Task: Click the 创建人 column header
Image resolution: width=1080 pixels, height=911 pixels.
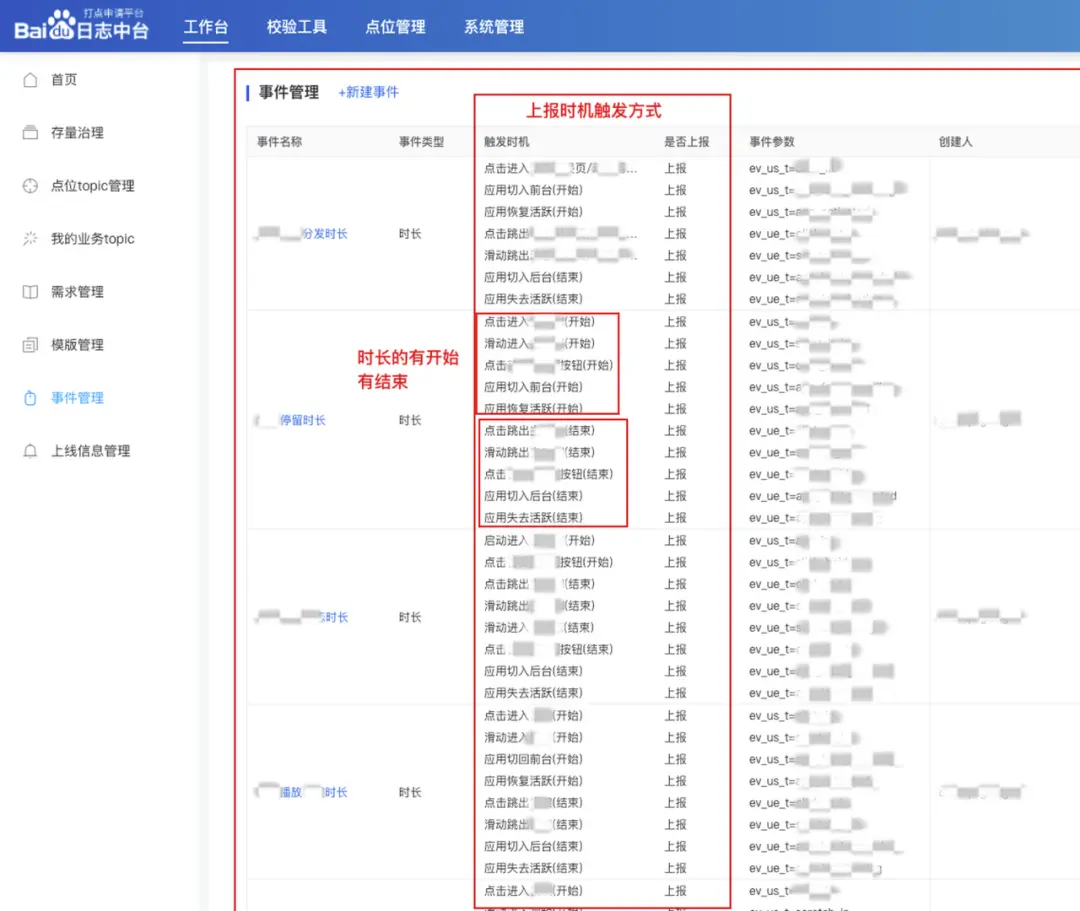Action: [x=956, y=142]
